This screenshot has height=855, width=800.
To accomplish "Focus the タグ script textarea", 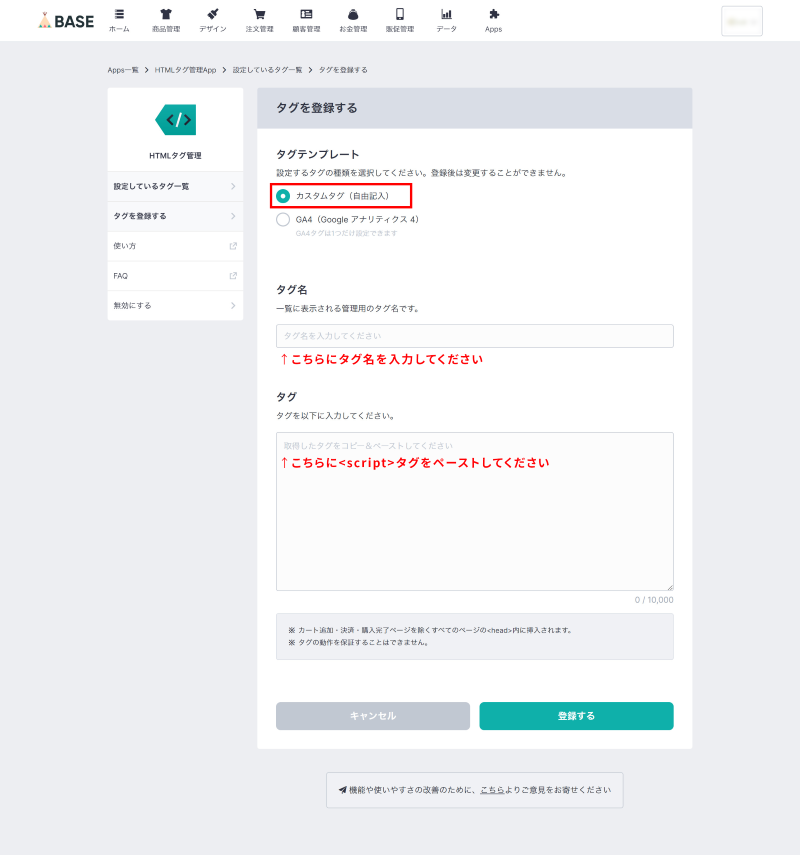I will [x=474, y=511].
